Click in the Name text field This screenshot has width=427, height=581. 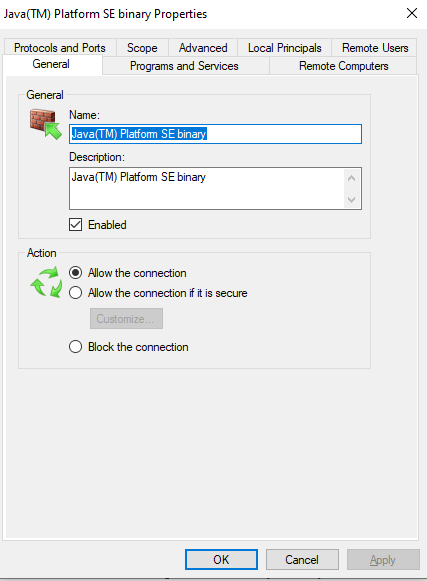click(x=215, y=134)
